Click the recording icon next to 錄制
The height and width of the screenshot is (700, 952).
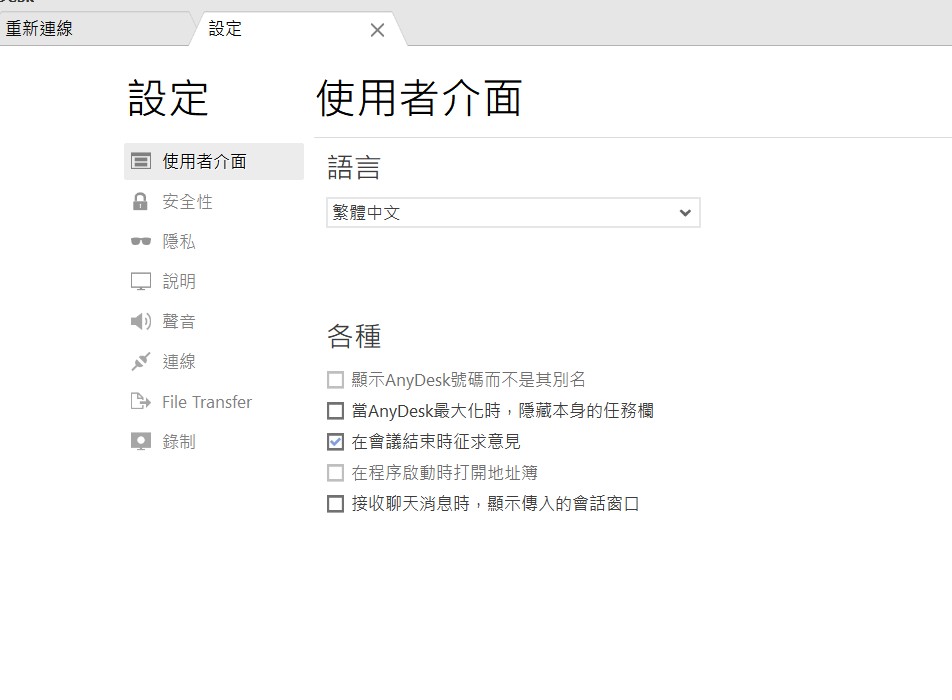point(141,441)
